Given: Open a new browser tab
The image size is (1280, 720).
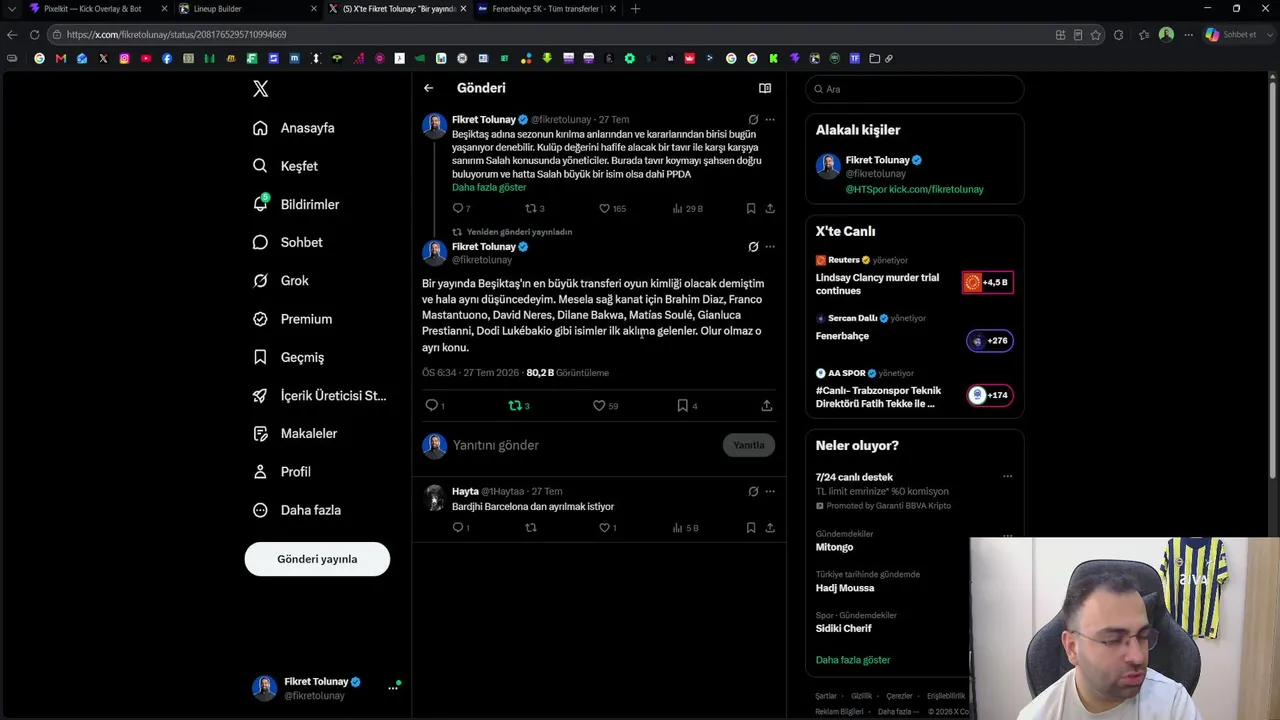Looking at the screenshot, I should coord(635,9).
